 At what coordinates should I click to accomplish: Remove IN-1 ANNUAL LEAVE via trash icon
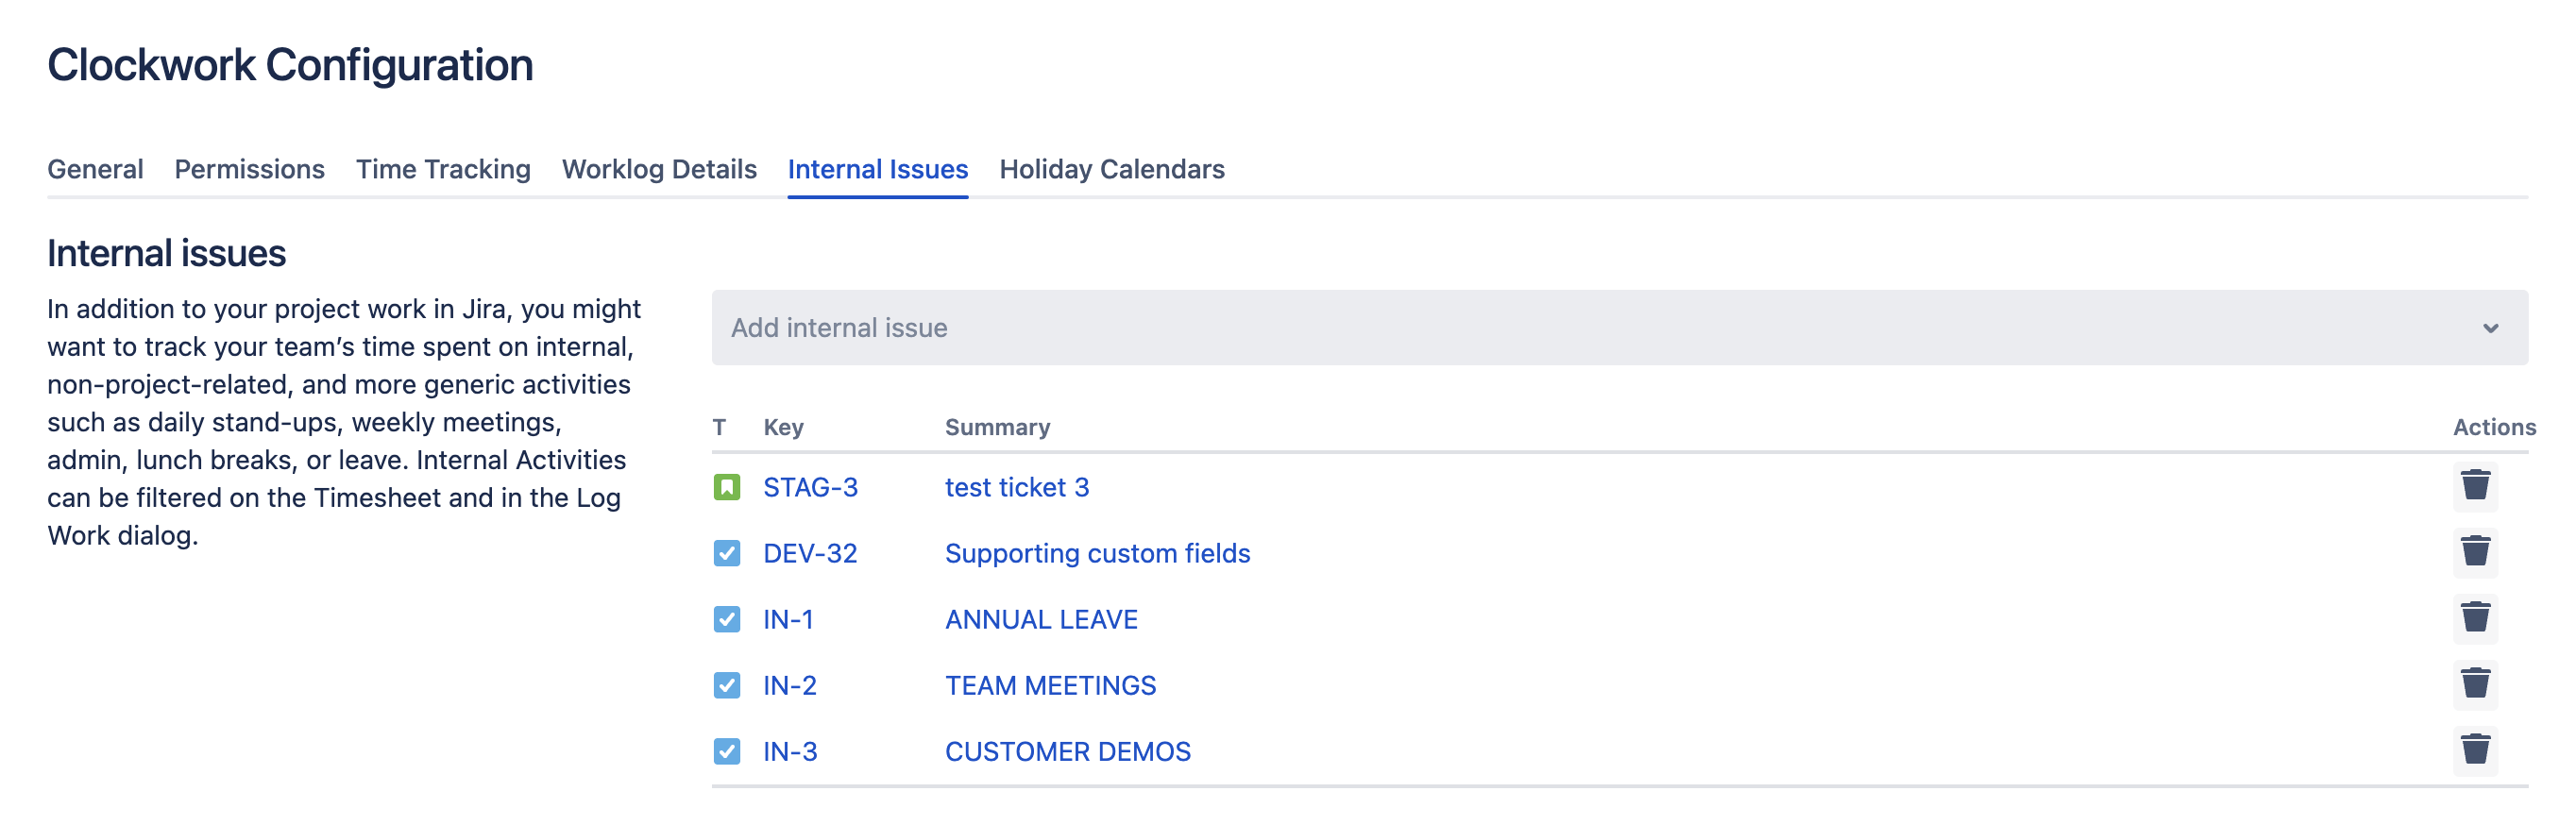coord(2475,618)
